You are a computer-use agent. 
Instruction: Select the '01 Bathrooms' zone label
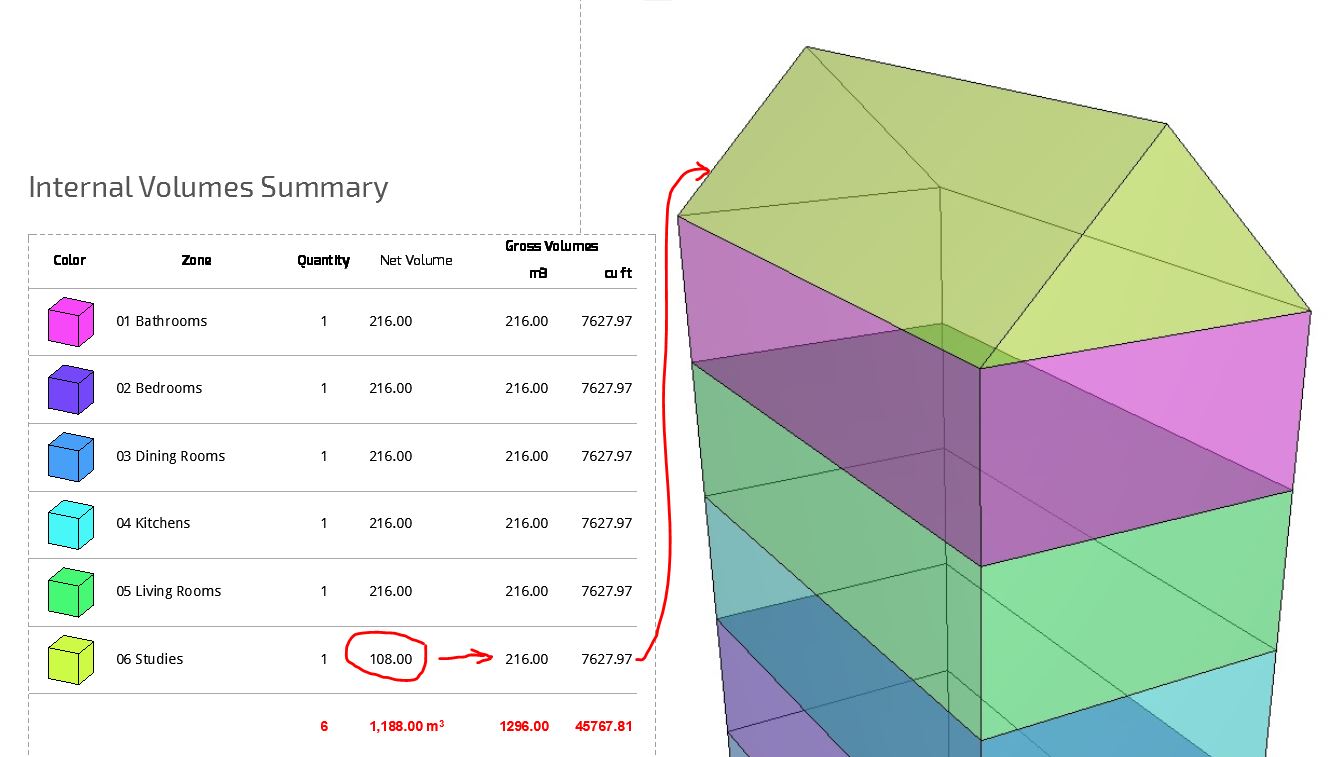click(x=161, y=321)
